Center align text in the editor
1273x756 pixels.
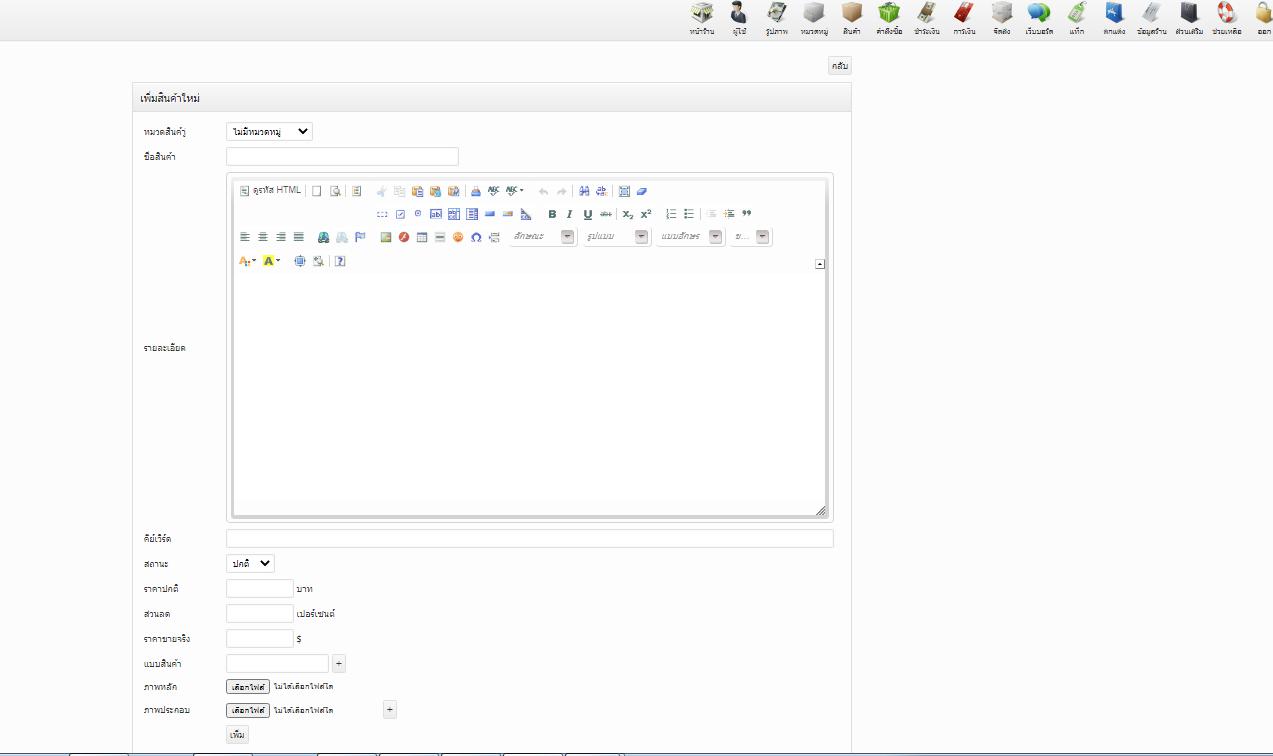click(263, 237)
